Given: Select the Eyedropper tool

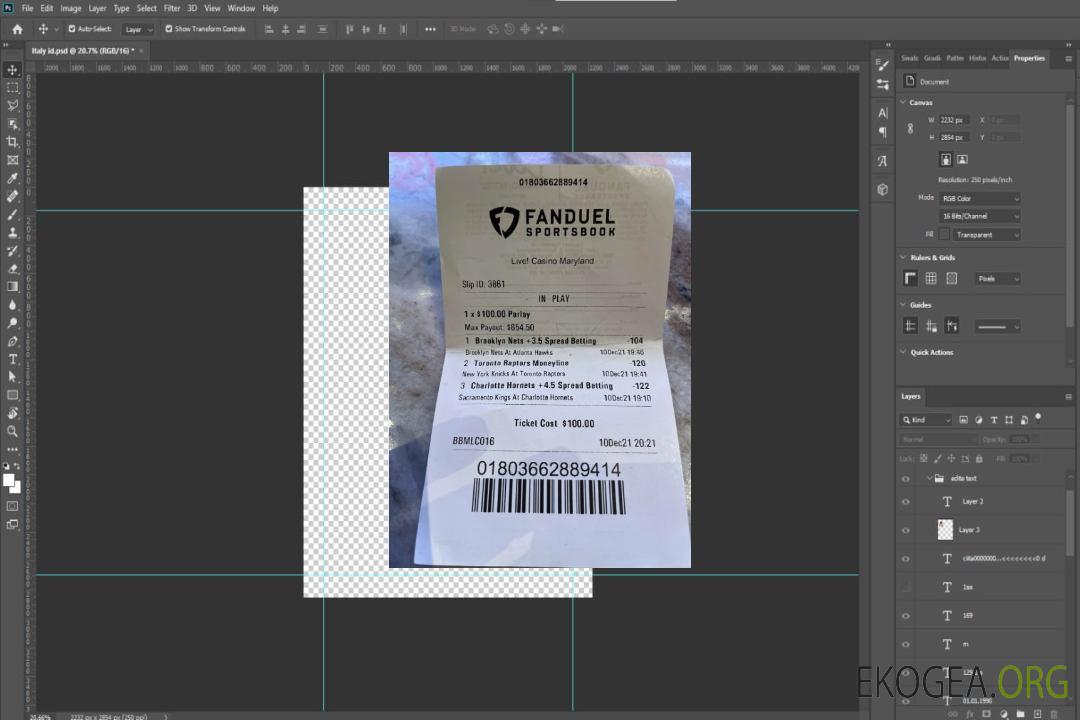Looking at the screenshot, I should coord(13,178).
